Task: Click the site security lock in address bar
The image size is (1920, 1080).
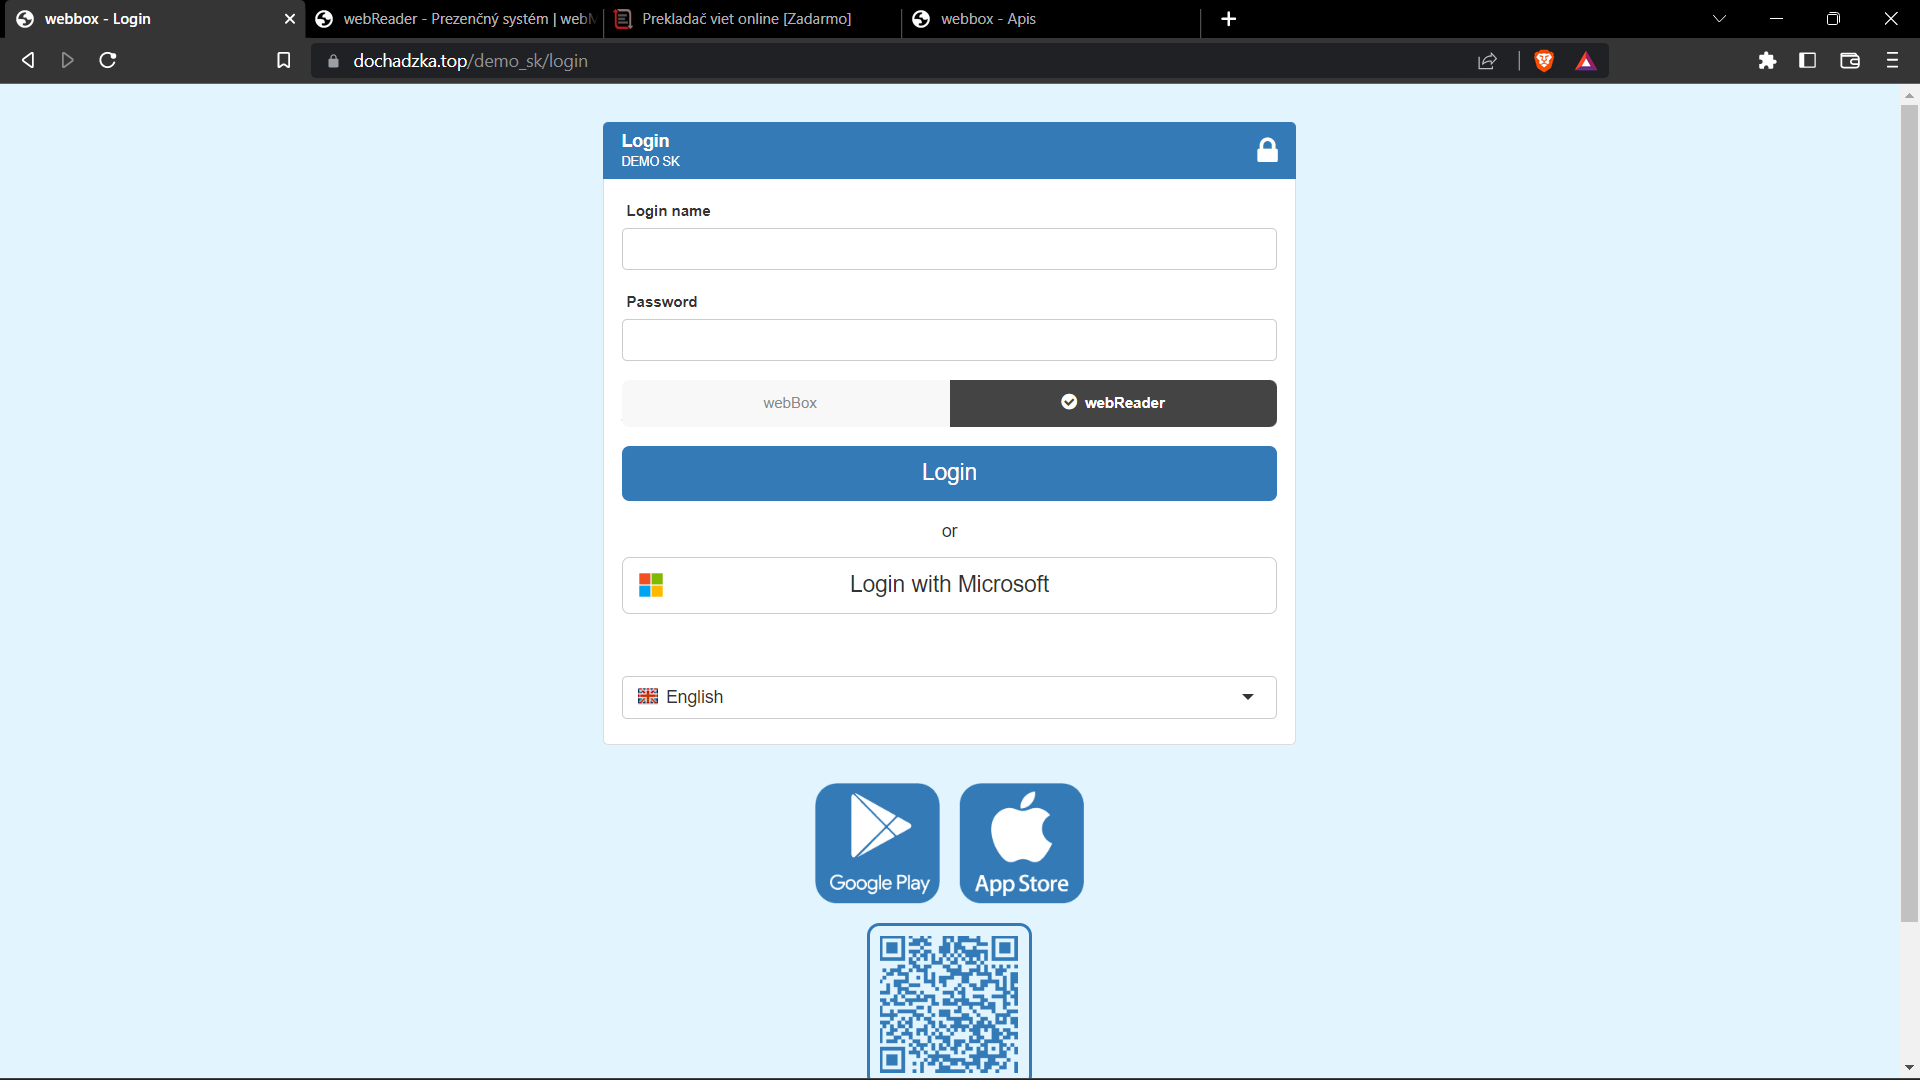Action: click(334, 61)
